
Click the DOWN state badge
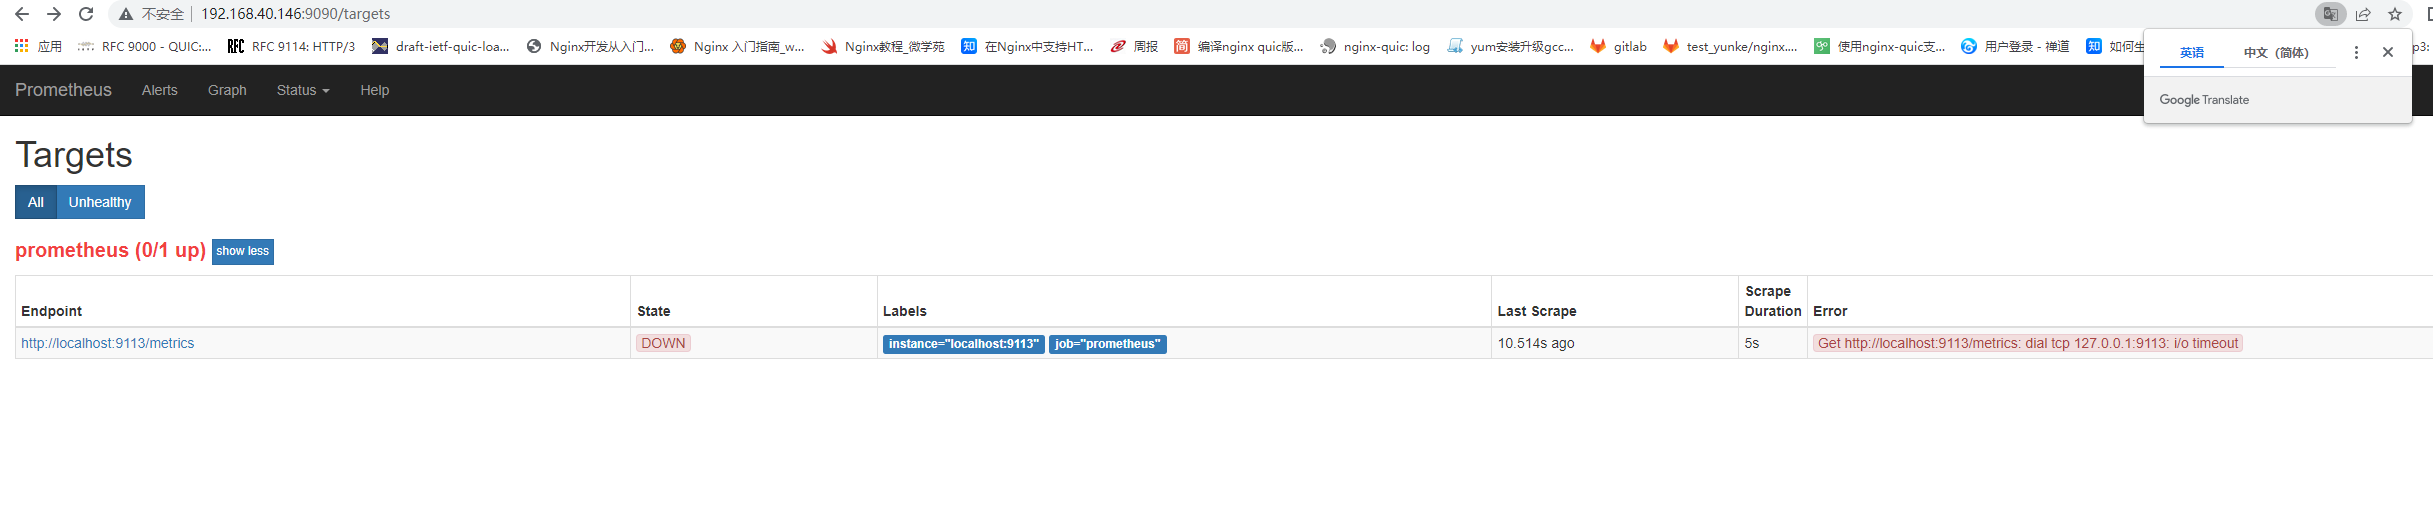click(x=663, y=343)
